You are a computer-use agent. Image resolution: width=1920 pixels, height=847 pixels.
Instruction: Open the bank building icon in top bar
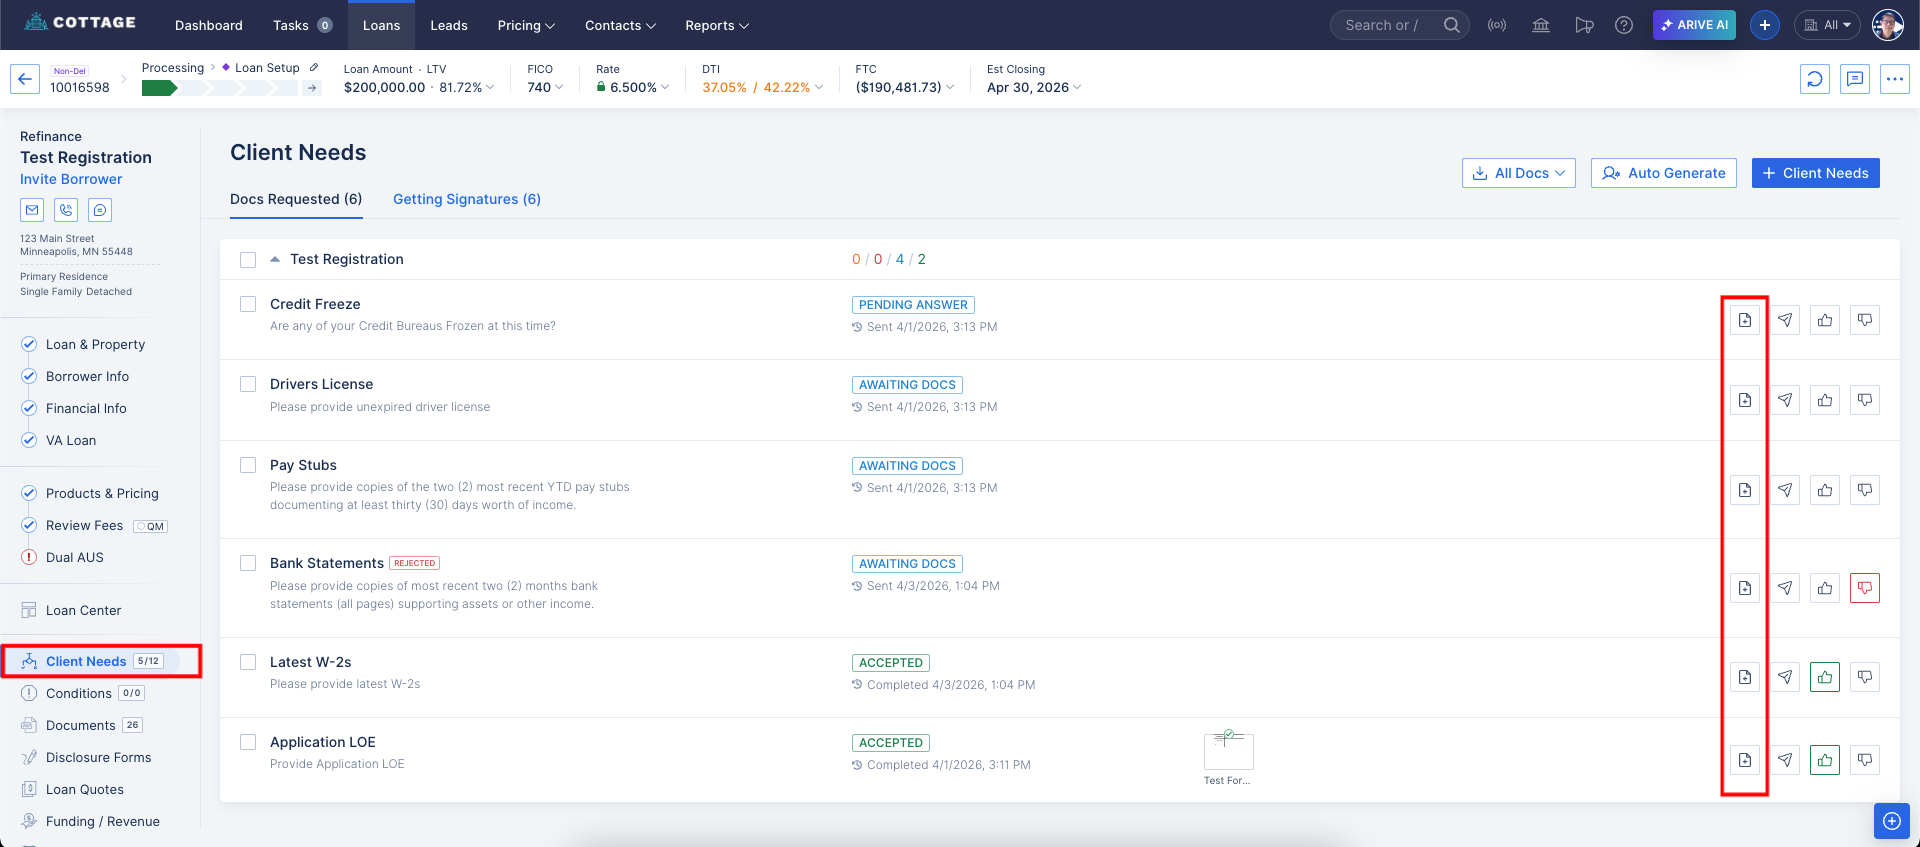tap(1541, 25)
